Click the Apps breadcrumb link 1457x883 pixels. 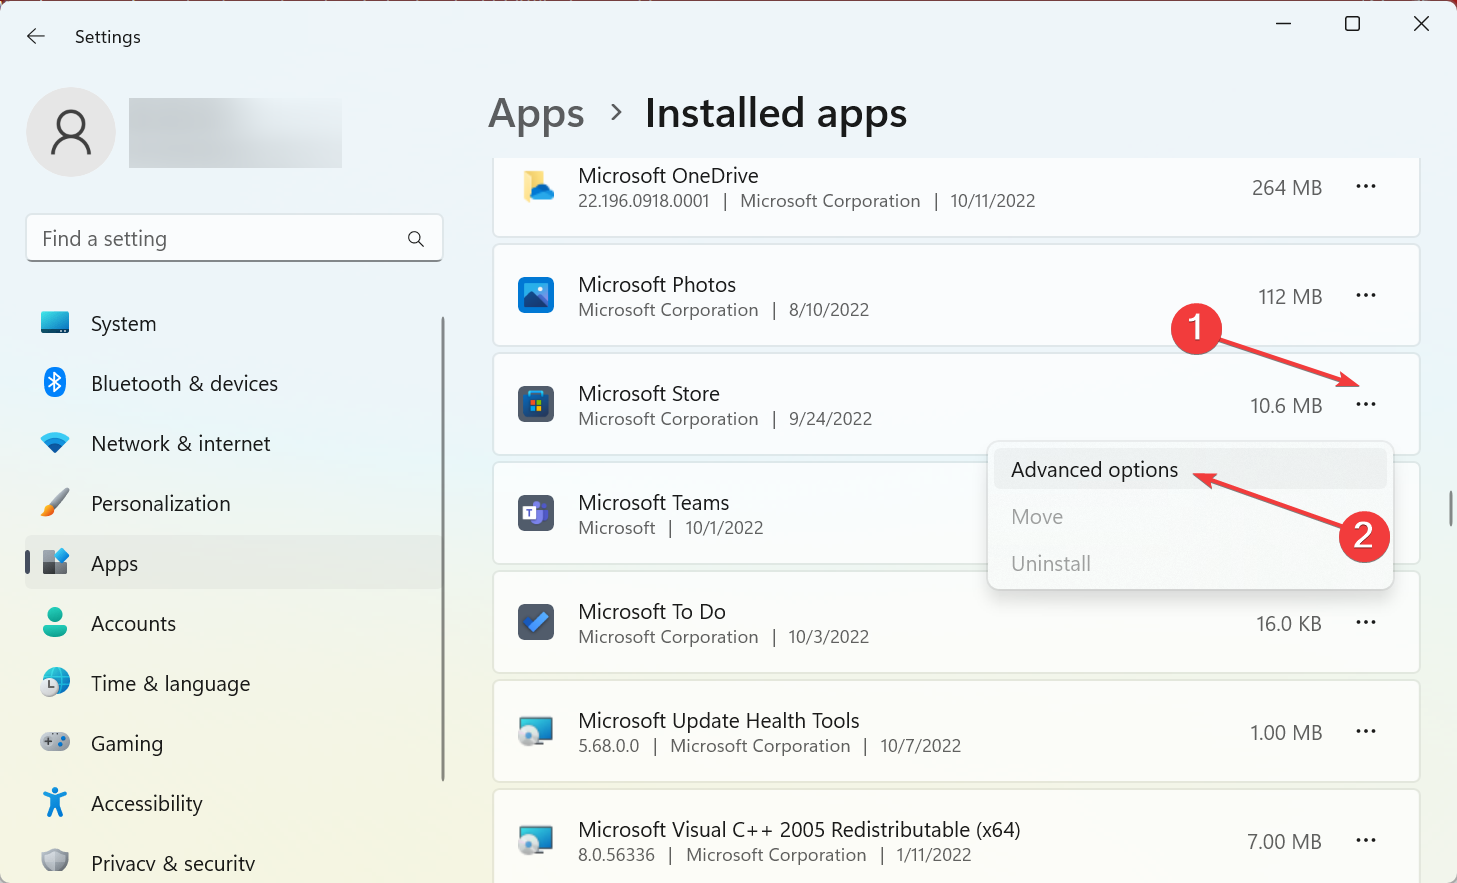click(x=536, y=114)
